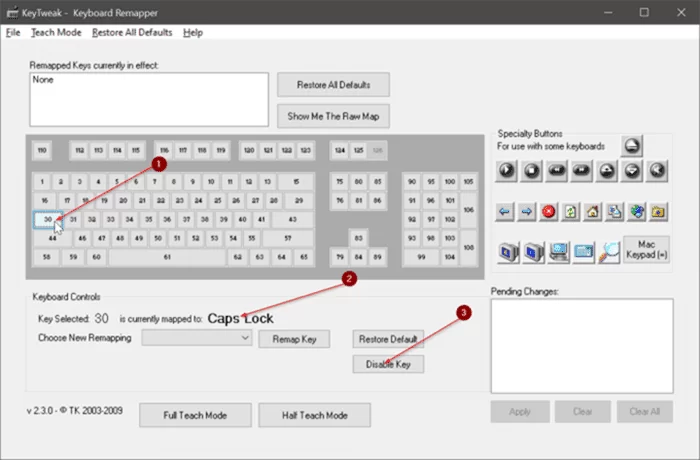This screenshot has height=460, width=700.
Task: Click the Disable Key button
Action: 388,364
